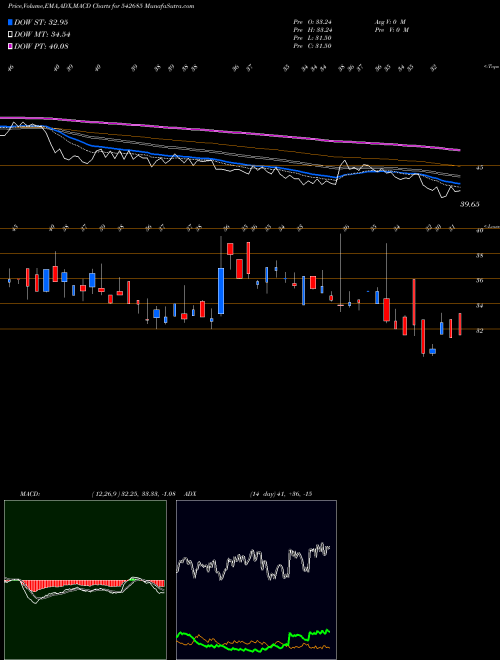Click the 45 axis label on EMA chart
This screenshot has height=660, width=500.
point(479,168)
